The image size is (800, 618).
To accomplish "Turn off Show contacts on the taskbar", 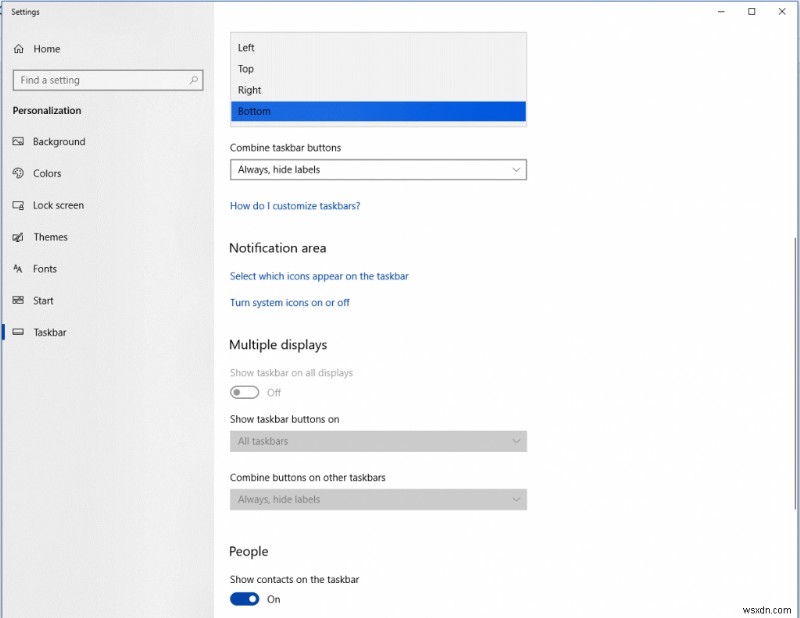I will click(244, 599).
